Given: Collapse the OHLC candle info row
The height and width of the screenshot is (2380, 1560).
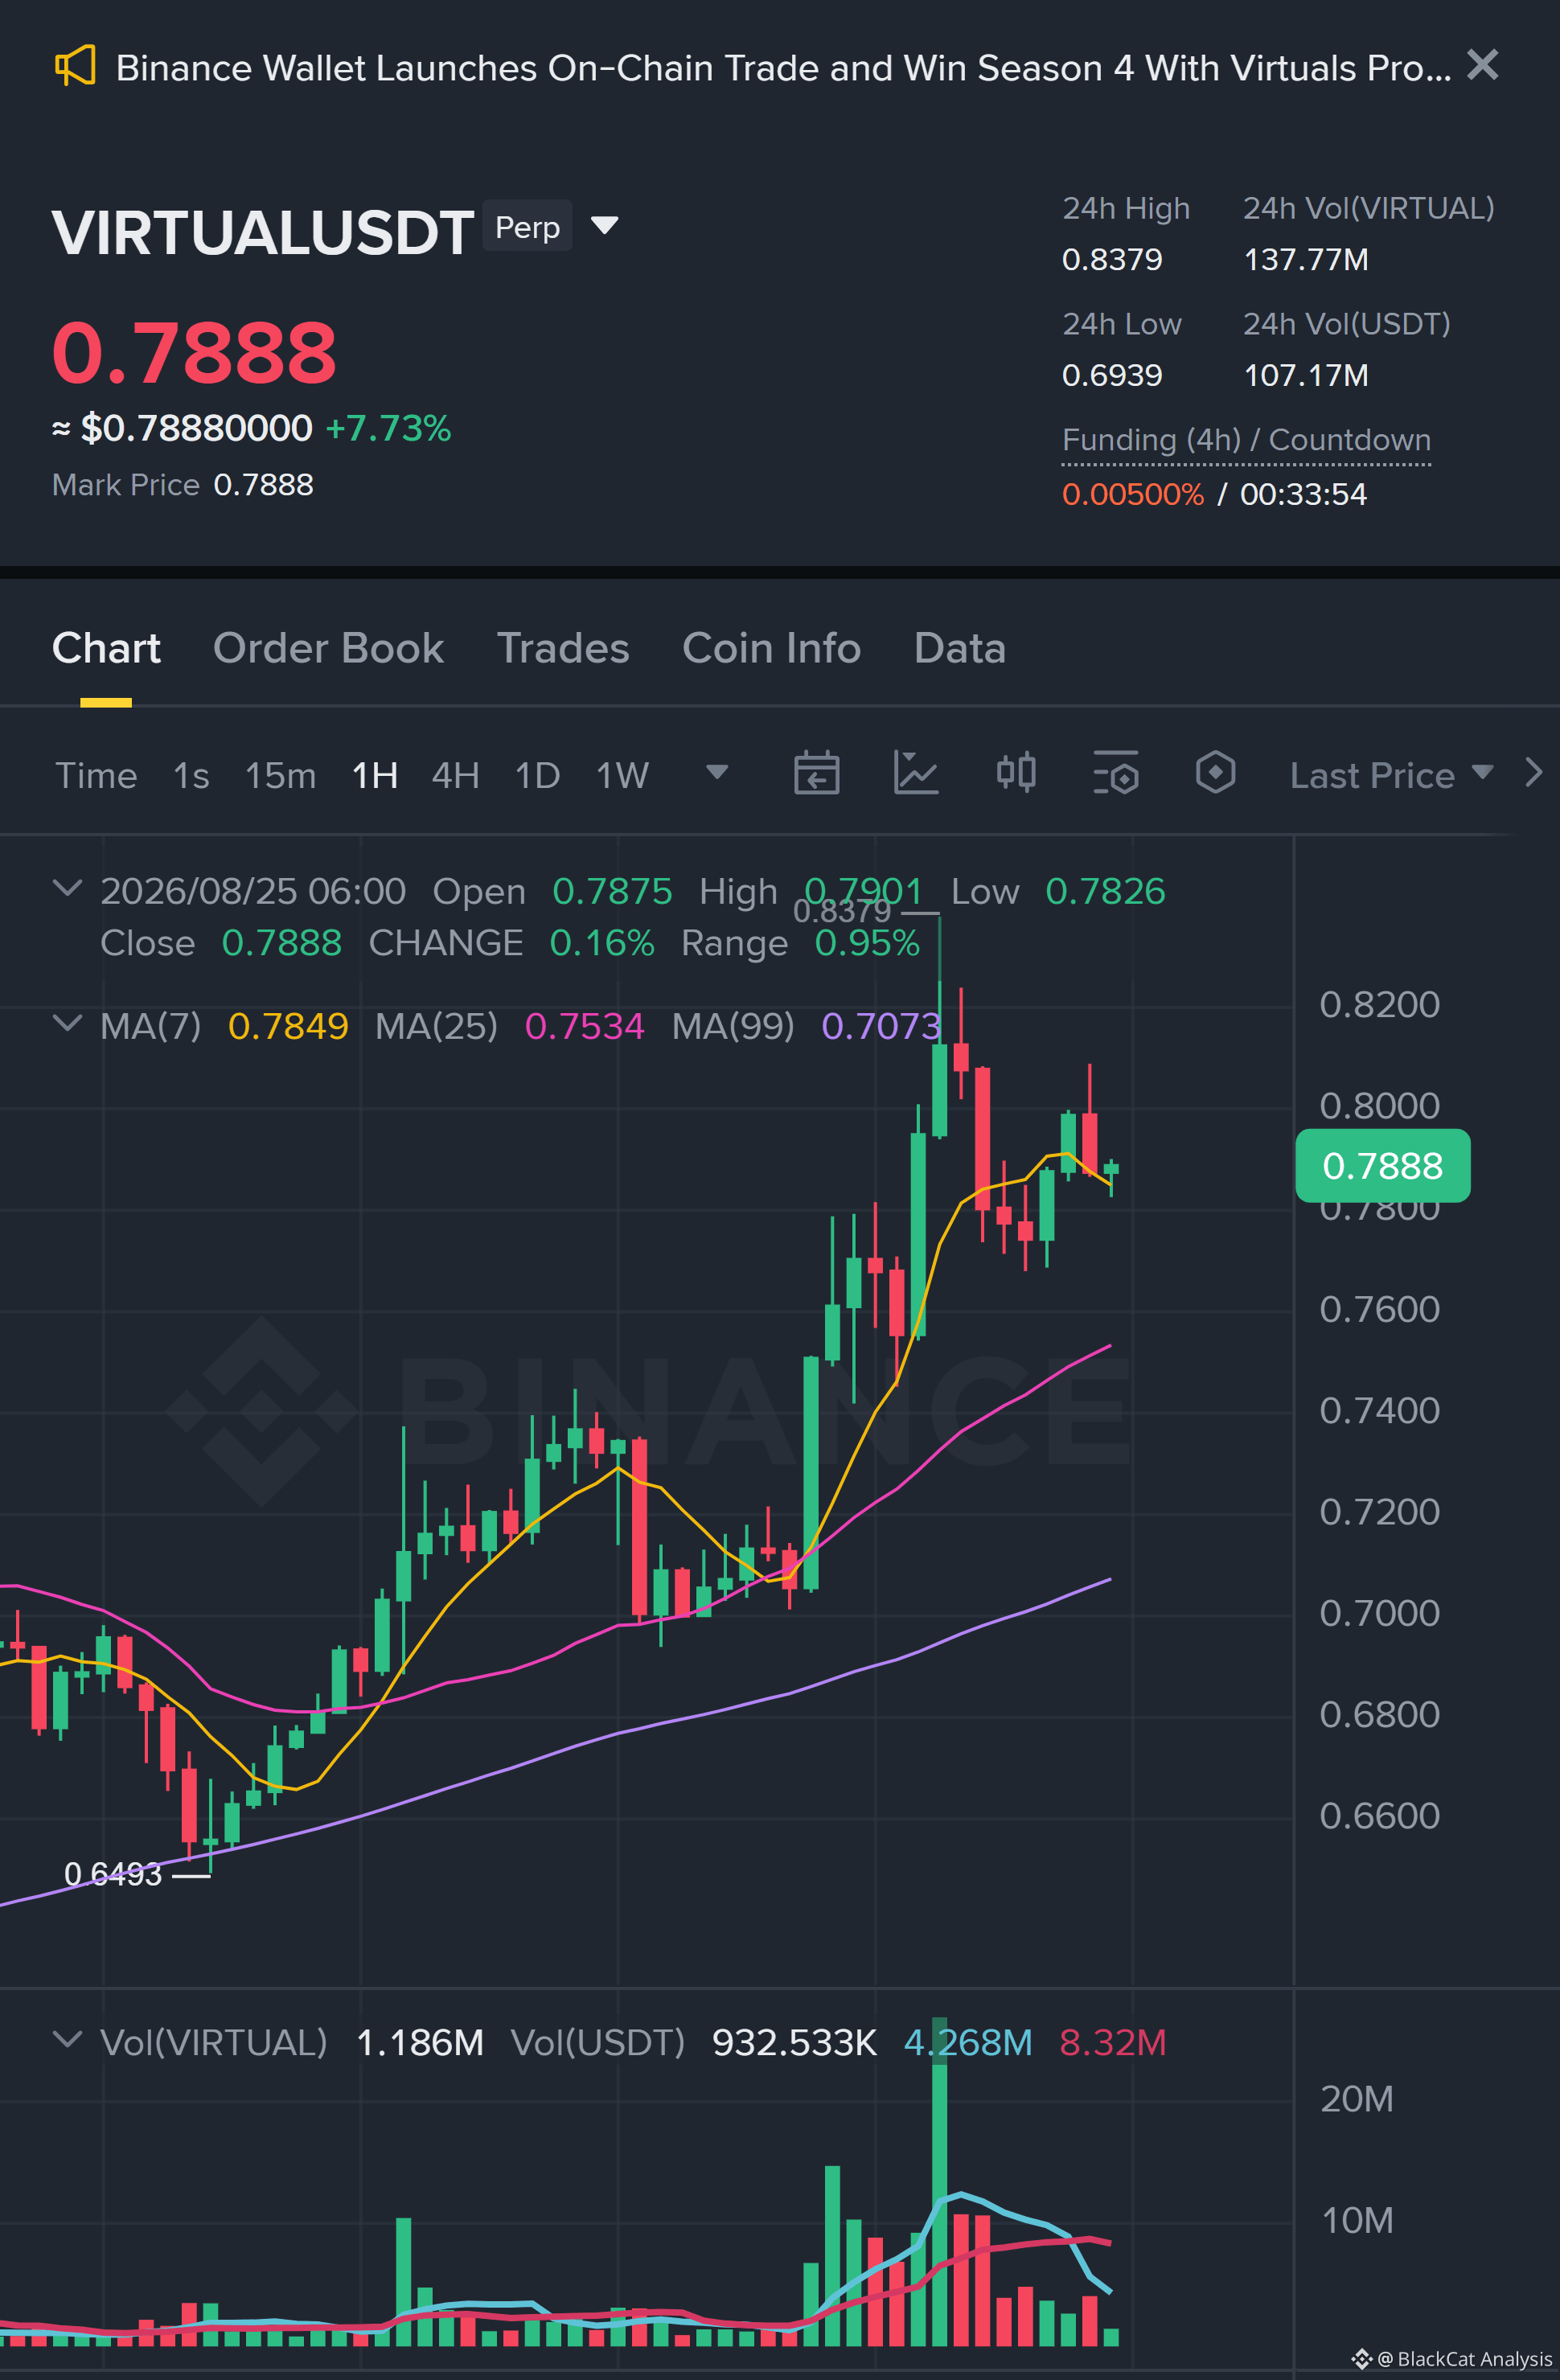Looking at the screenshot, I should tap(67, 888).
